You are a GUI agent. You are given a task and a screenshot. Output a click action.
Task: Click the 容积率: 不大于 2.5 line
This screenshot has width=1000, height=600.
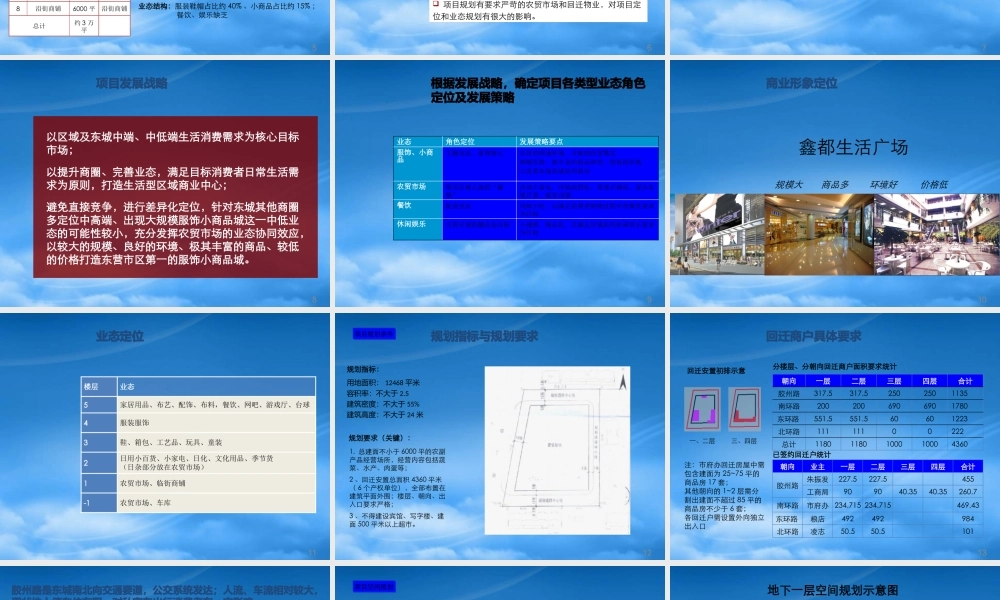378,393
